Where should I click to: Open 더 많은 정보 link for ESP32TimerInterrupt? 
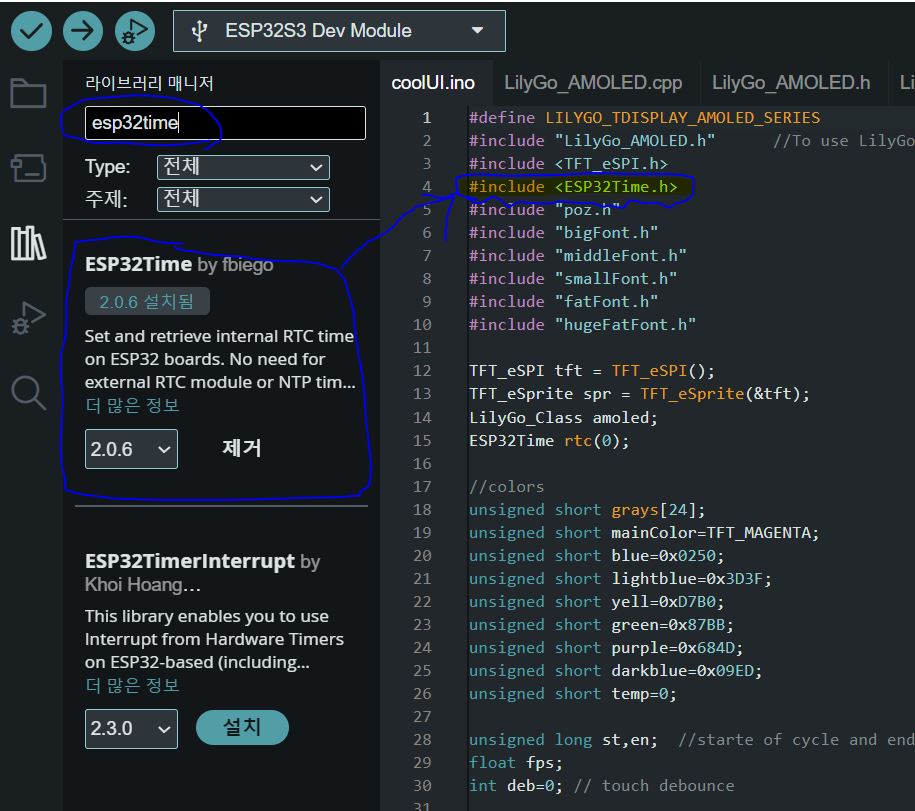(x=132, y=686)
